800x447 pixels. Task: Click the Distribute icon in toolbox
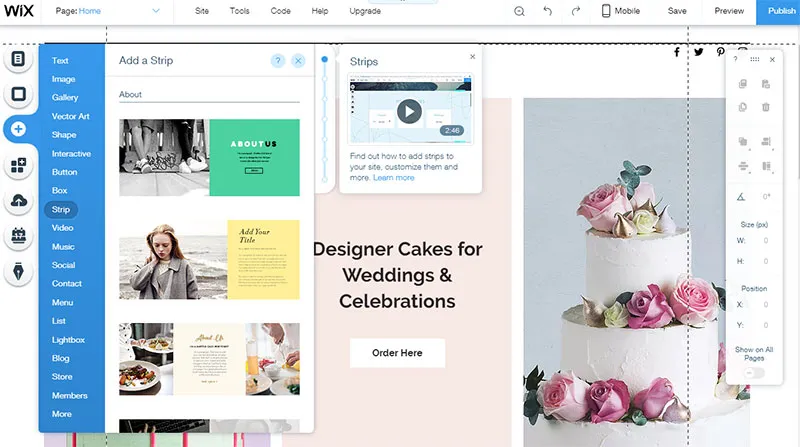coord(743,166)
